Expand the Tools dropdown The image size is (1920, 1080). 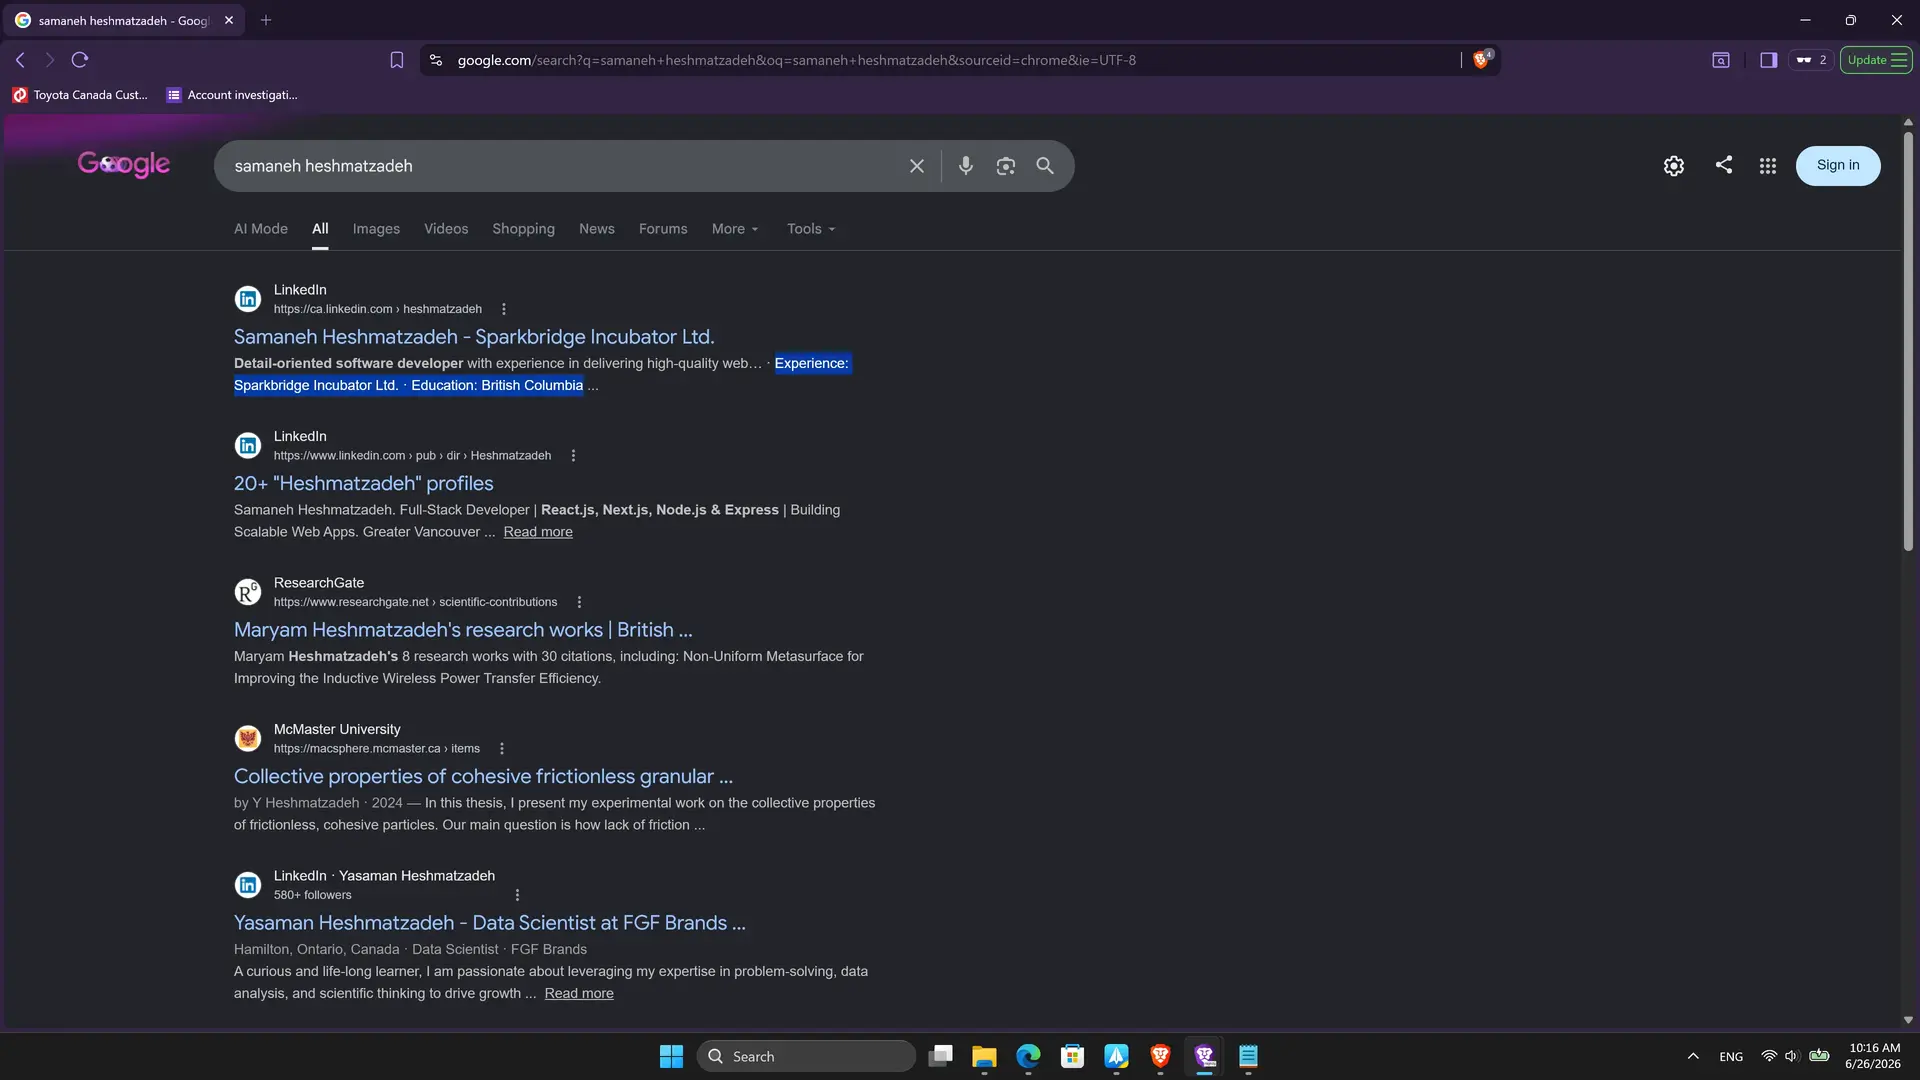[811, 229]
